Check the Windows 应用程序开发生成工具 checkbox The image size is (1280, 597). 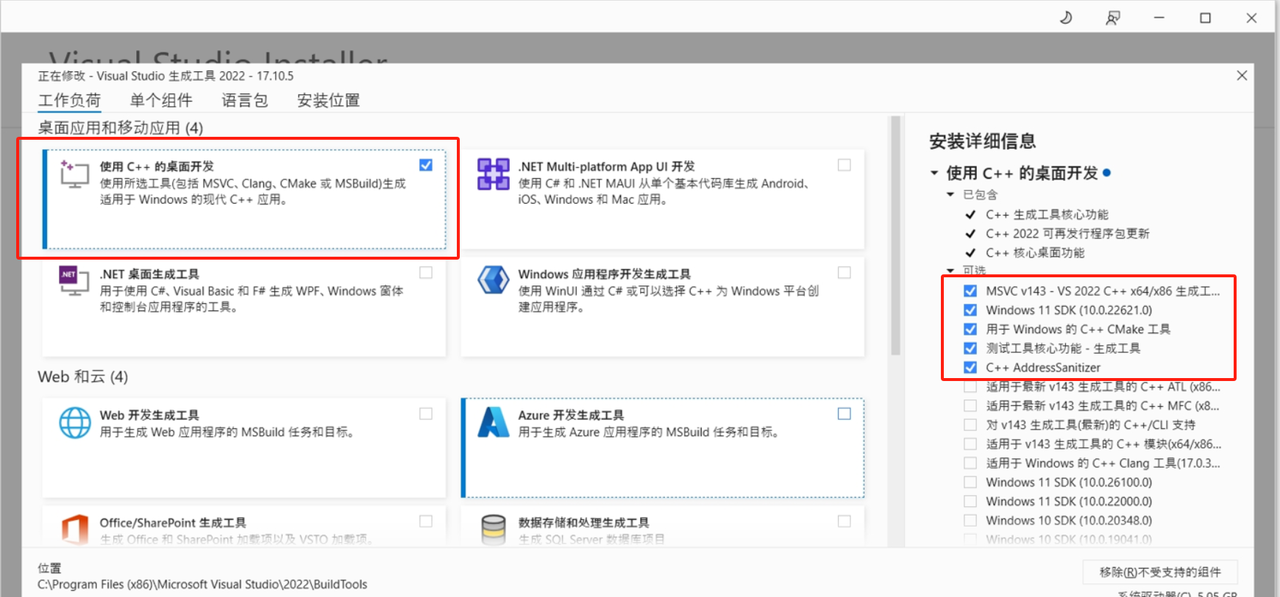coord(845,272)
